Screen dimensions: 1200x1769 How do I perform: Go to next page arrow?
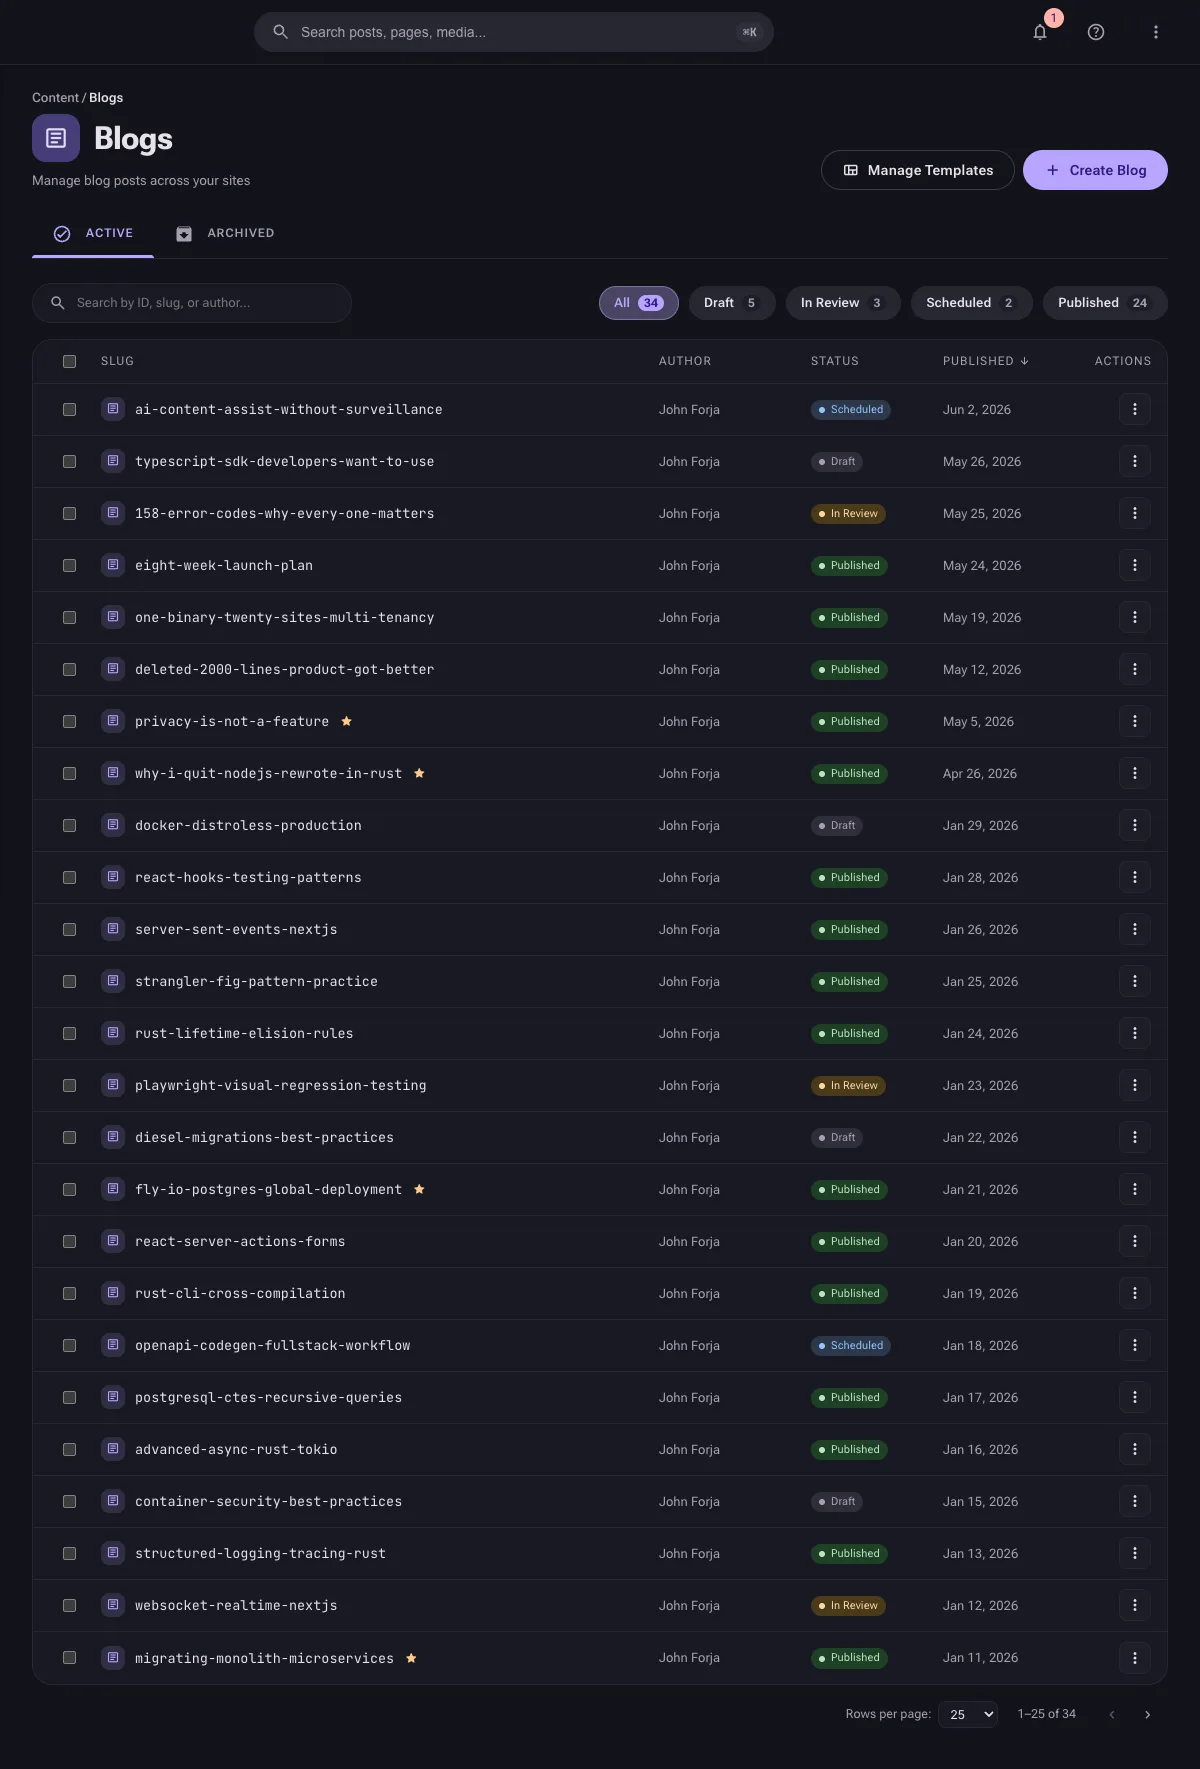click(1147, 1714)
